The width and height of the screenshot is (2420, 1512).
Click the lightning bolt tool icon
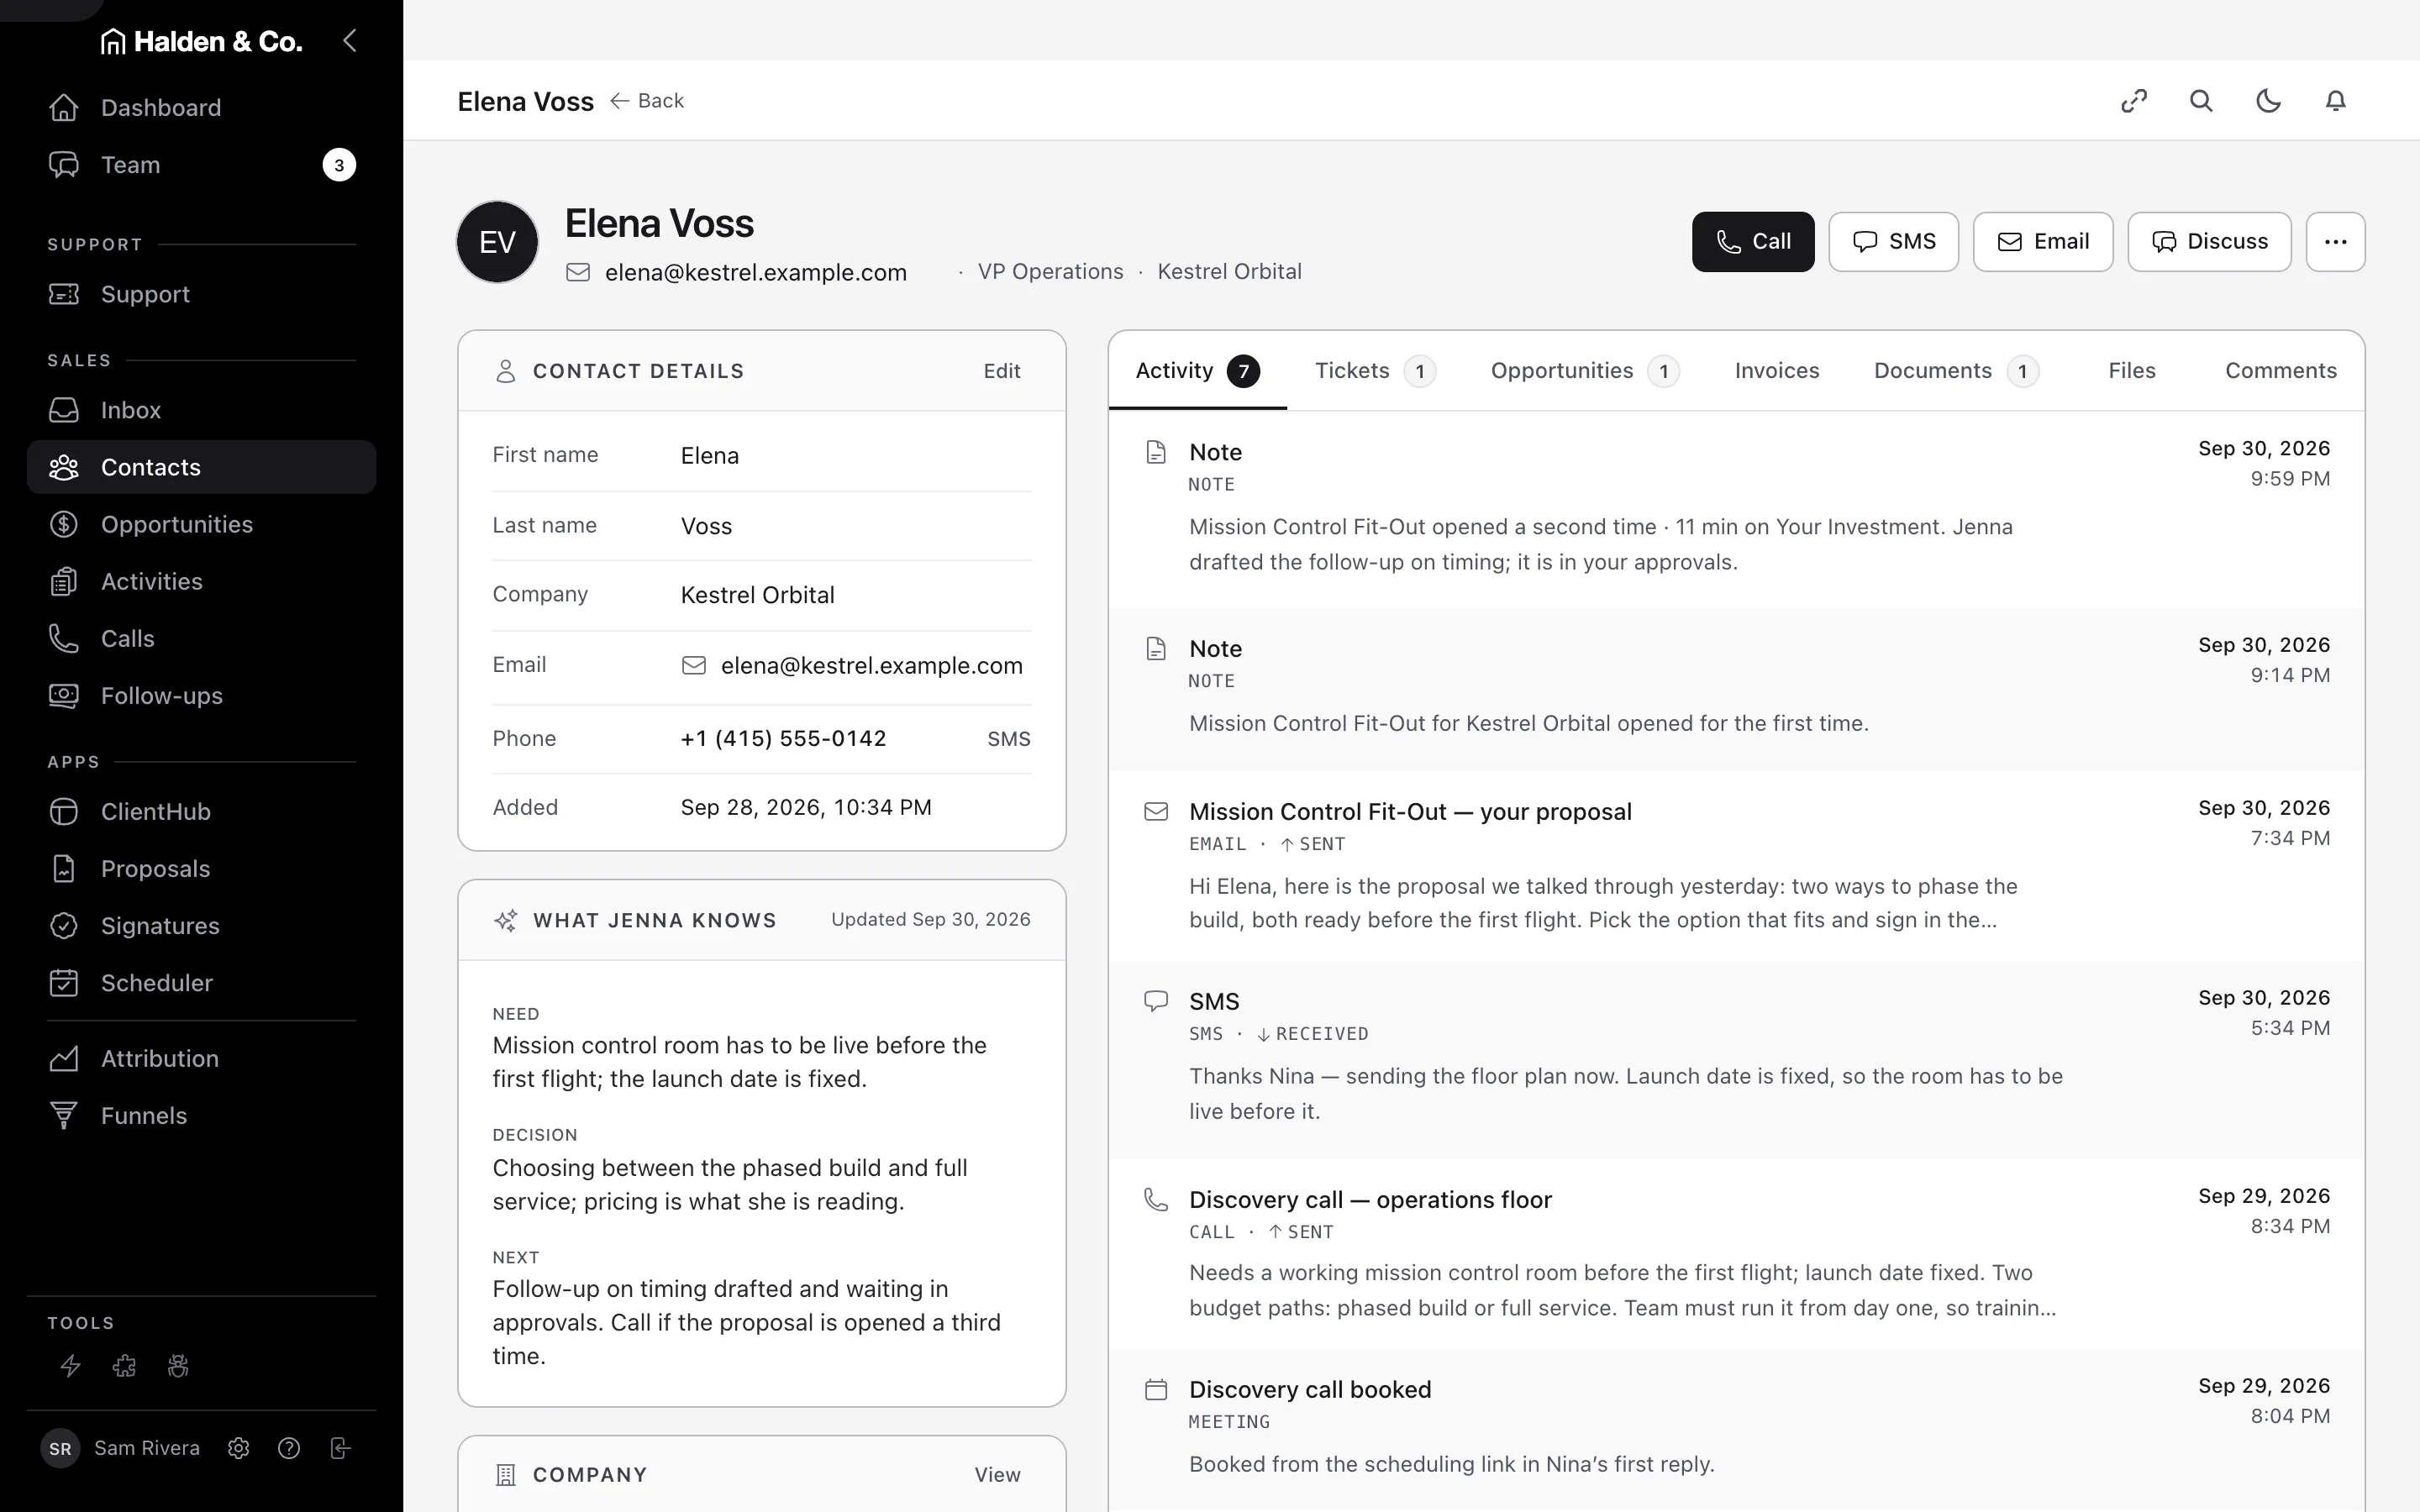pos(70,1366)
